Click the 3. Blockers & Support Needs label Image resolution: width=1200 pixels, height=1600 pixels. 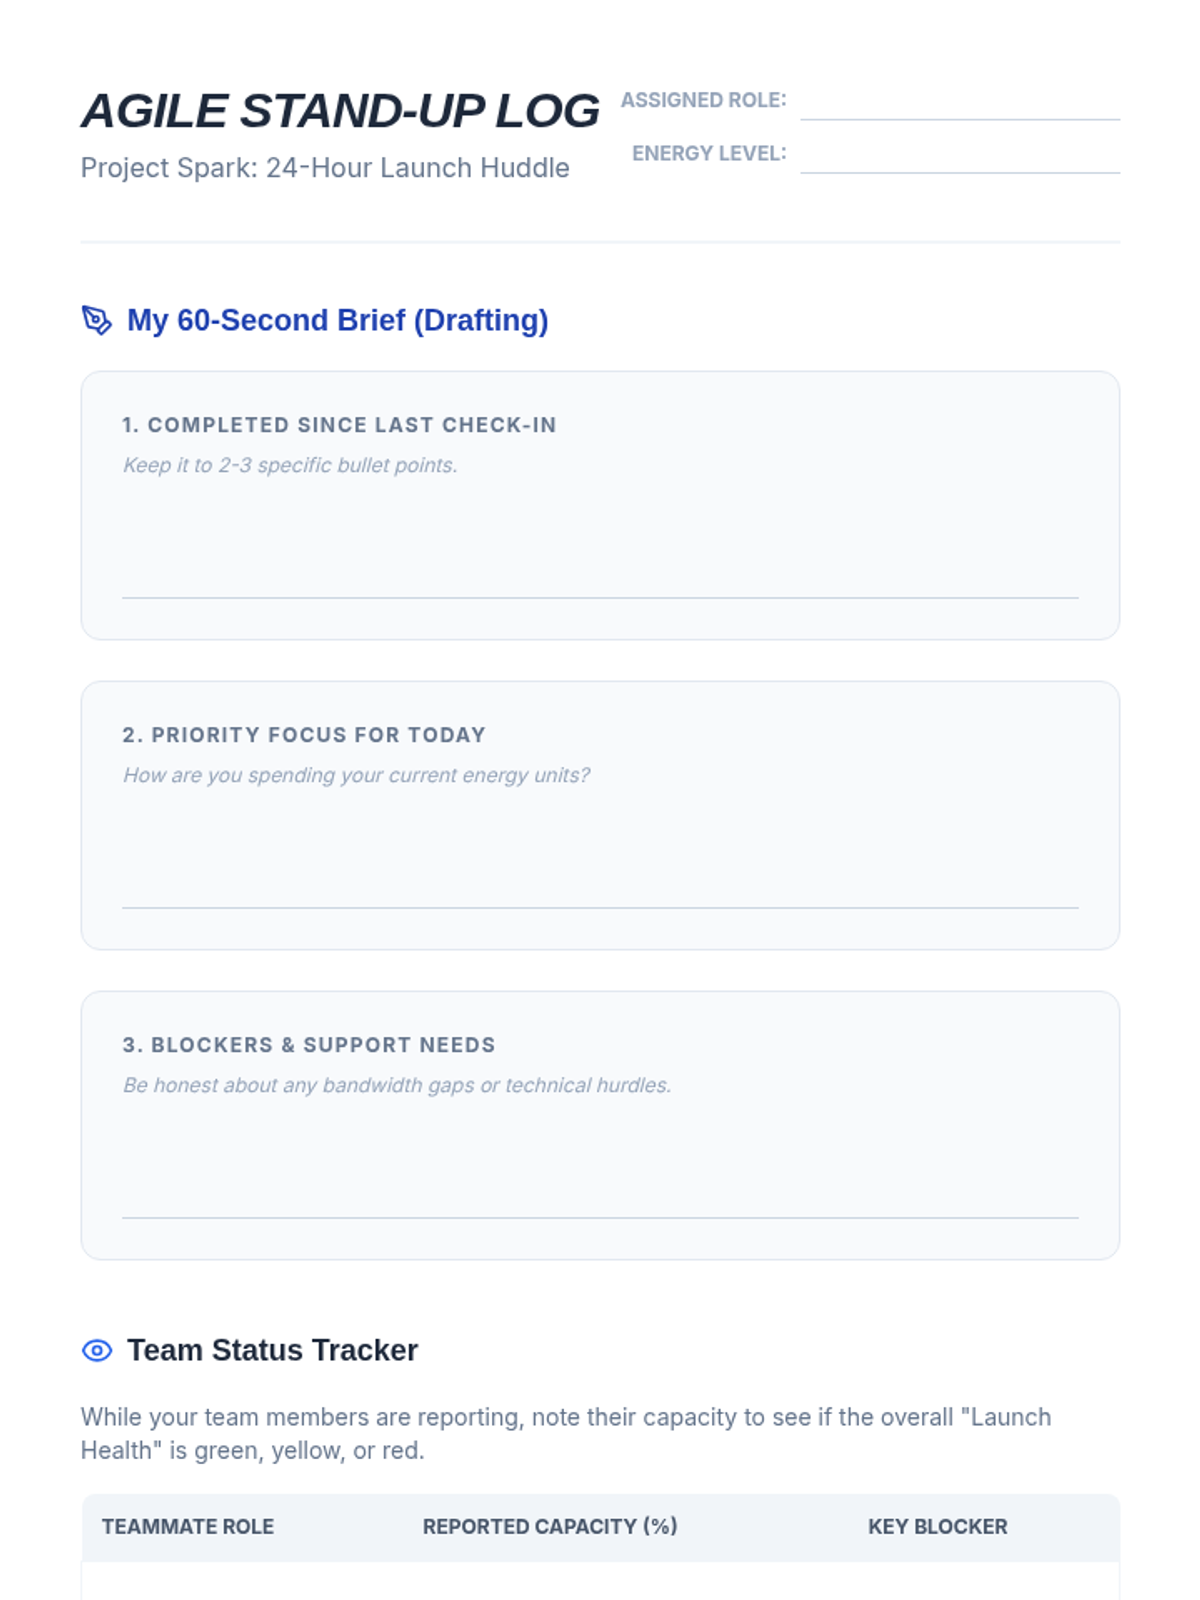309,1045
